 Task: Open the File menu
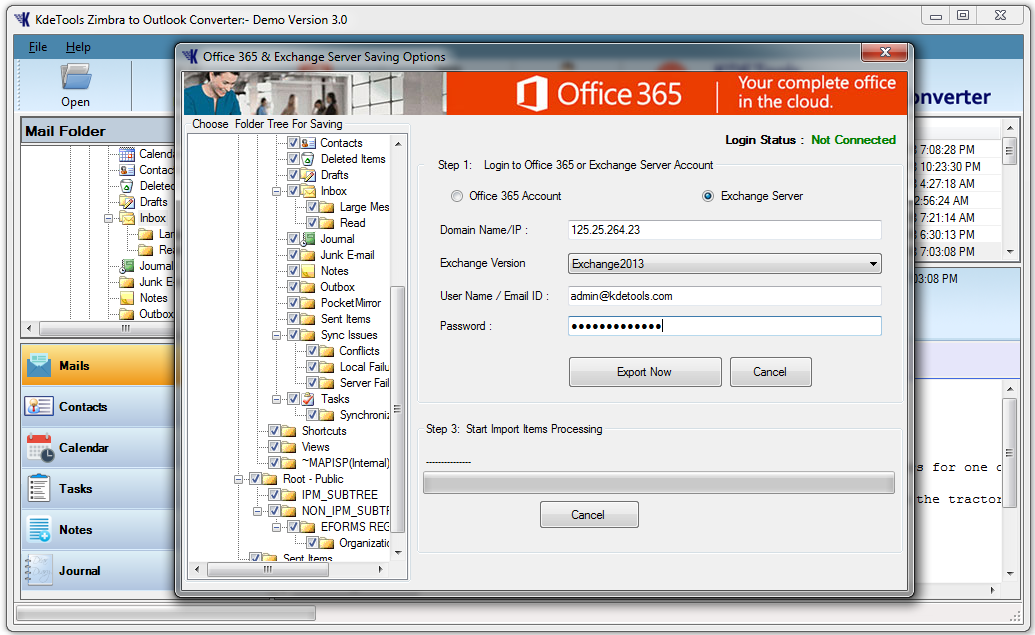(38, 47)
